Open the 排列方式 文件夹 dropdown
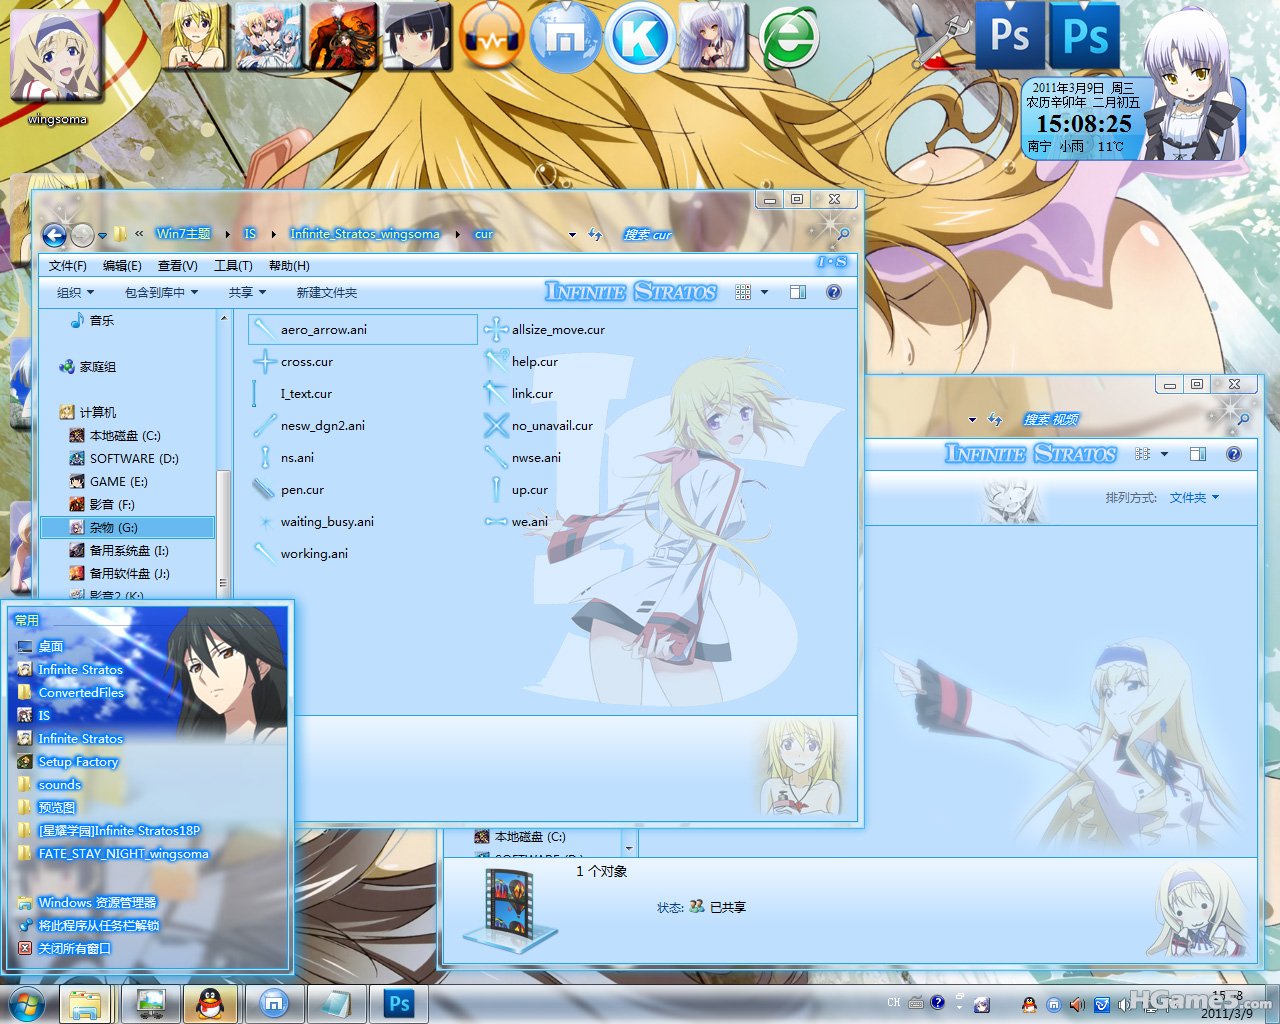This screenshot has width=1280, height=1024. (x=1193, y=498)
